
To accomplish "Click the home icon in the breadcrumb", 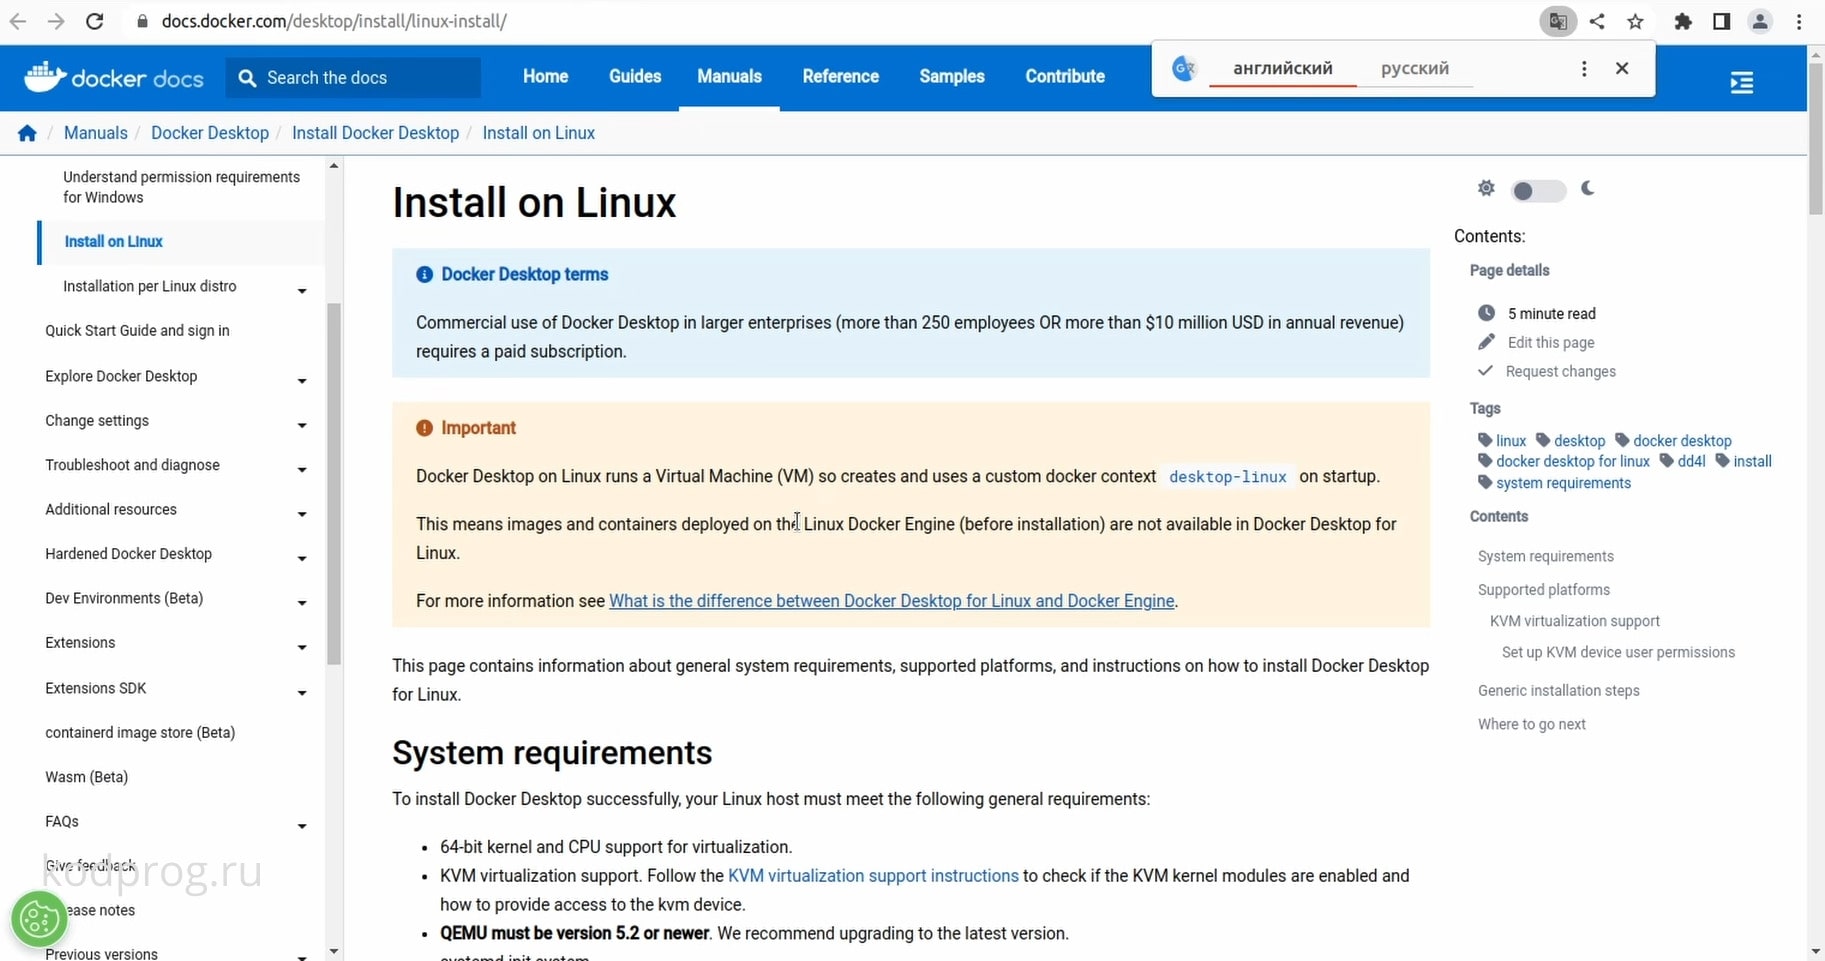I will pos(27,133).
